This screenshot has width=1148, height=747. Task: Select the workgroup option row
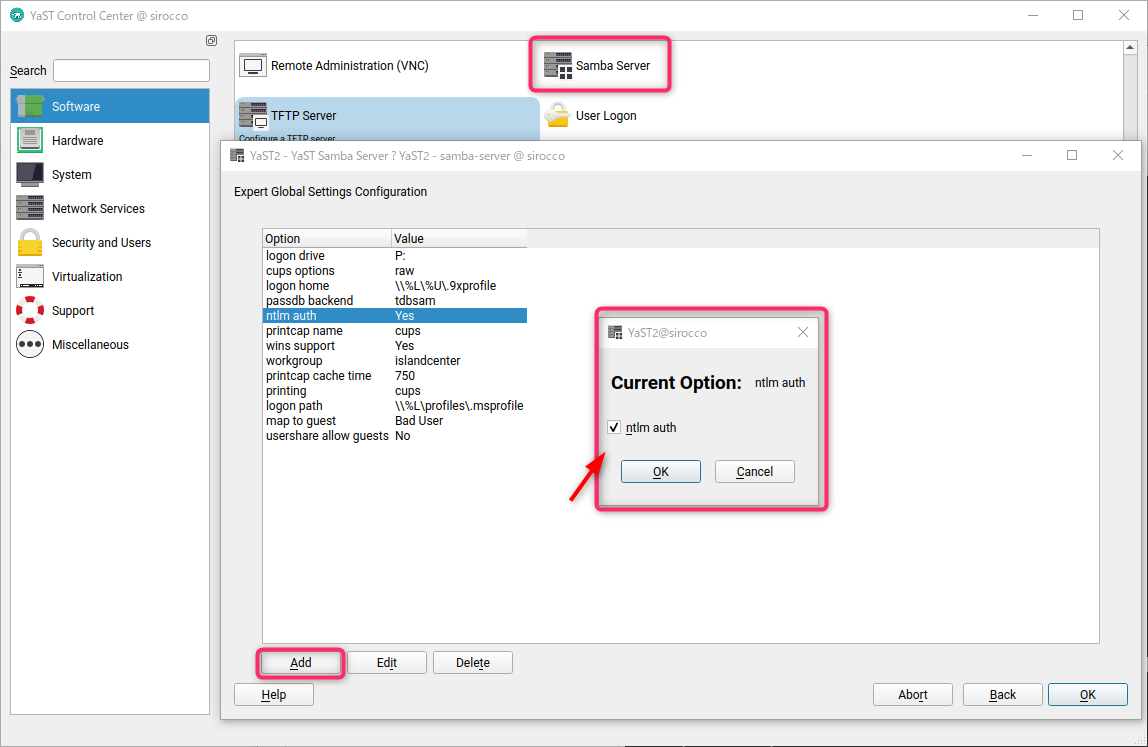395,361
